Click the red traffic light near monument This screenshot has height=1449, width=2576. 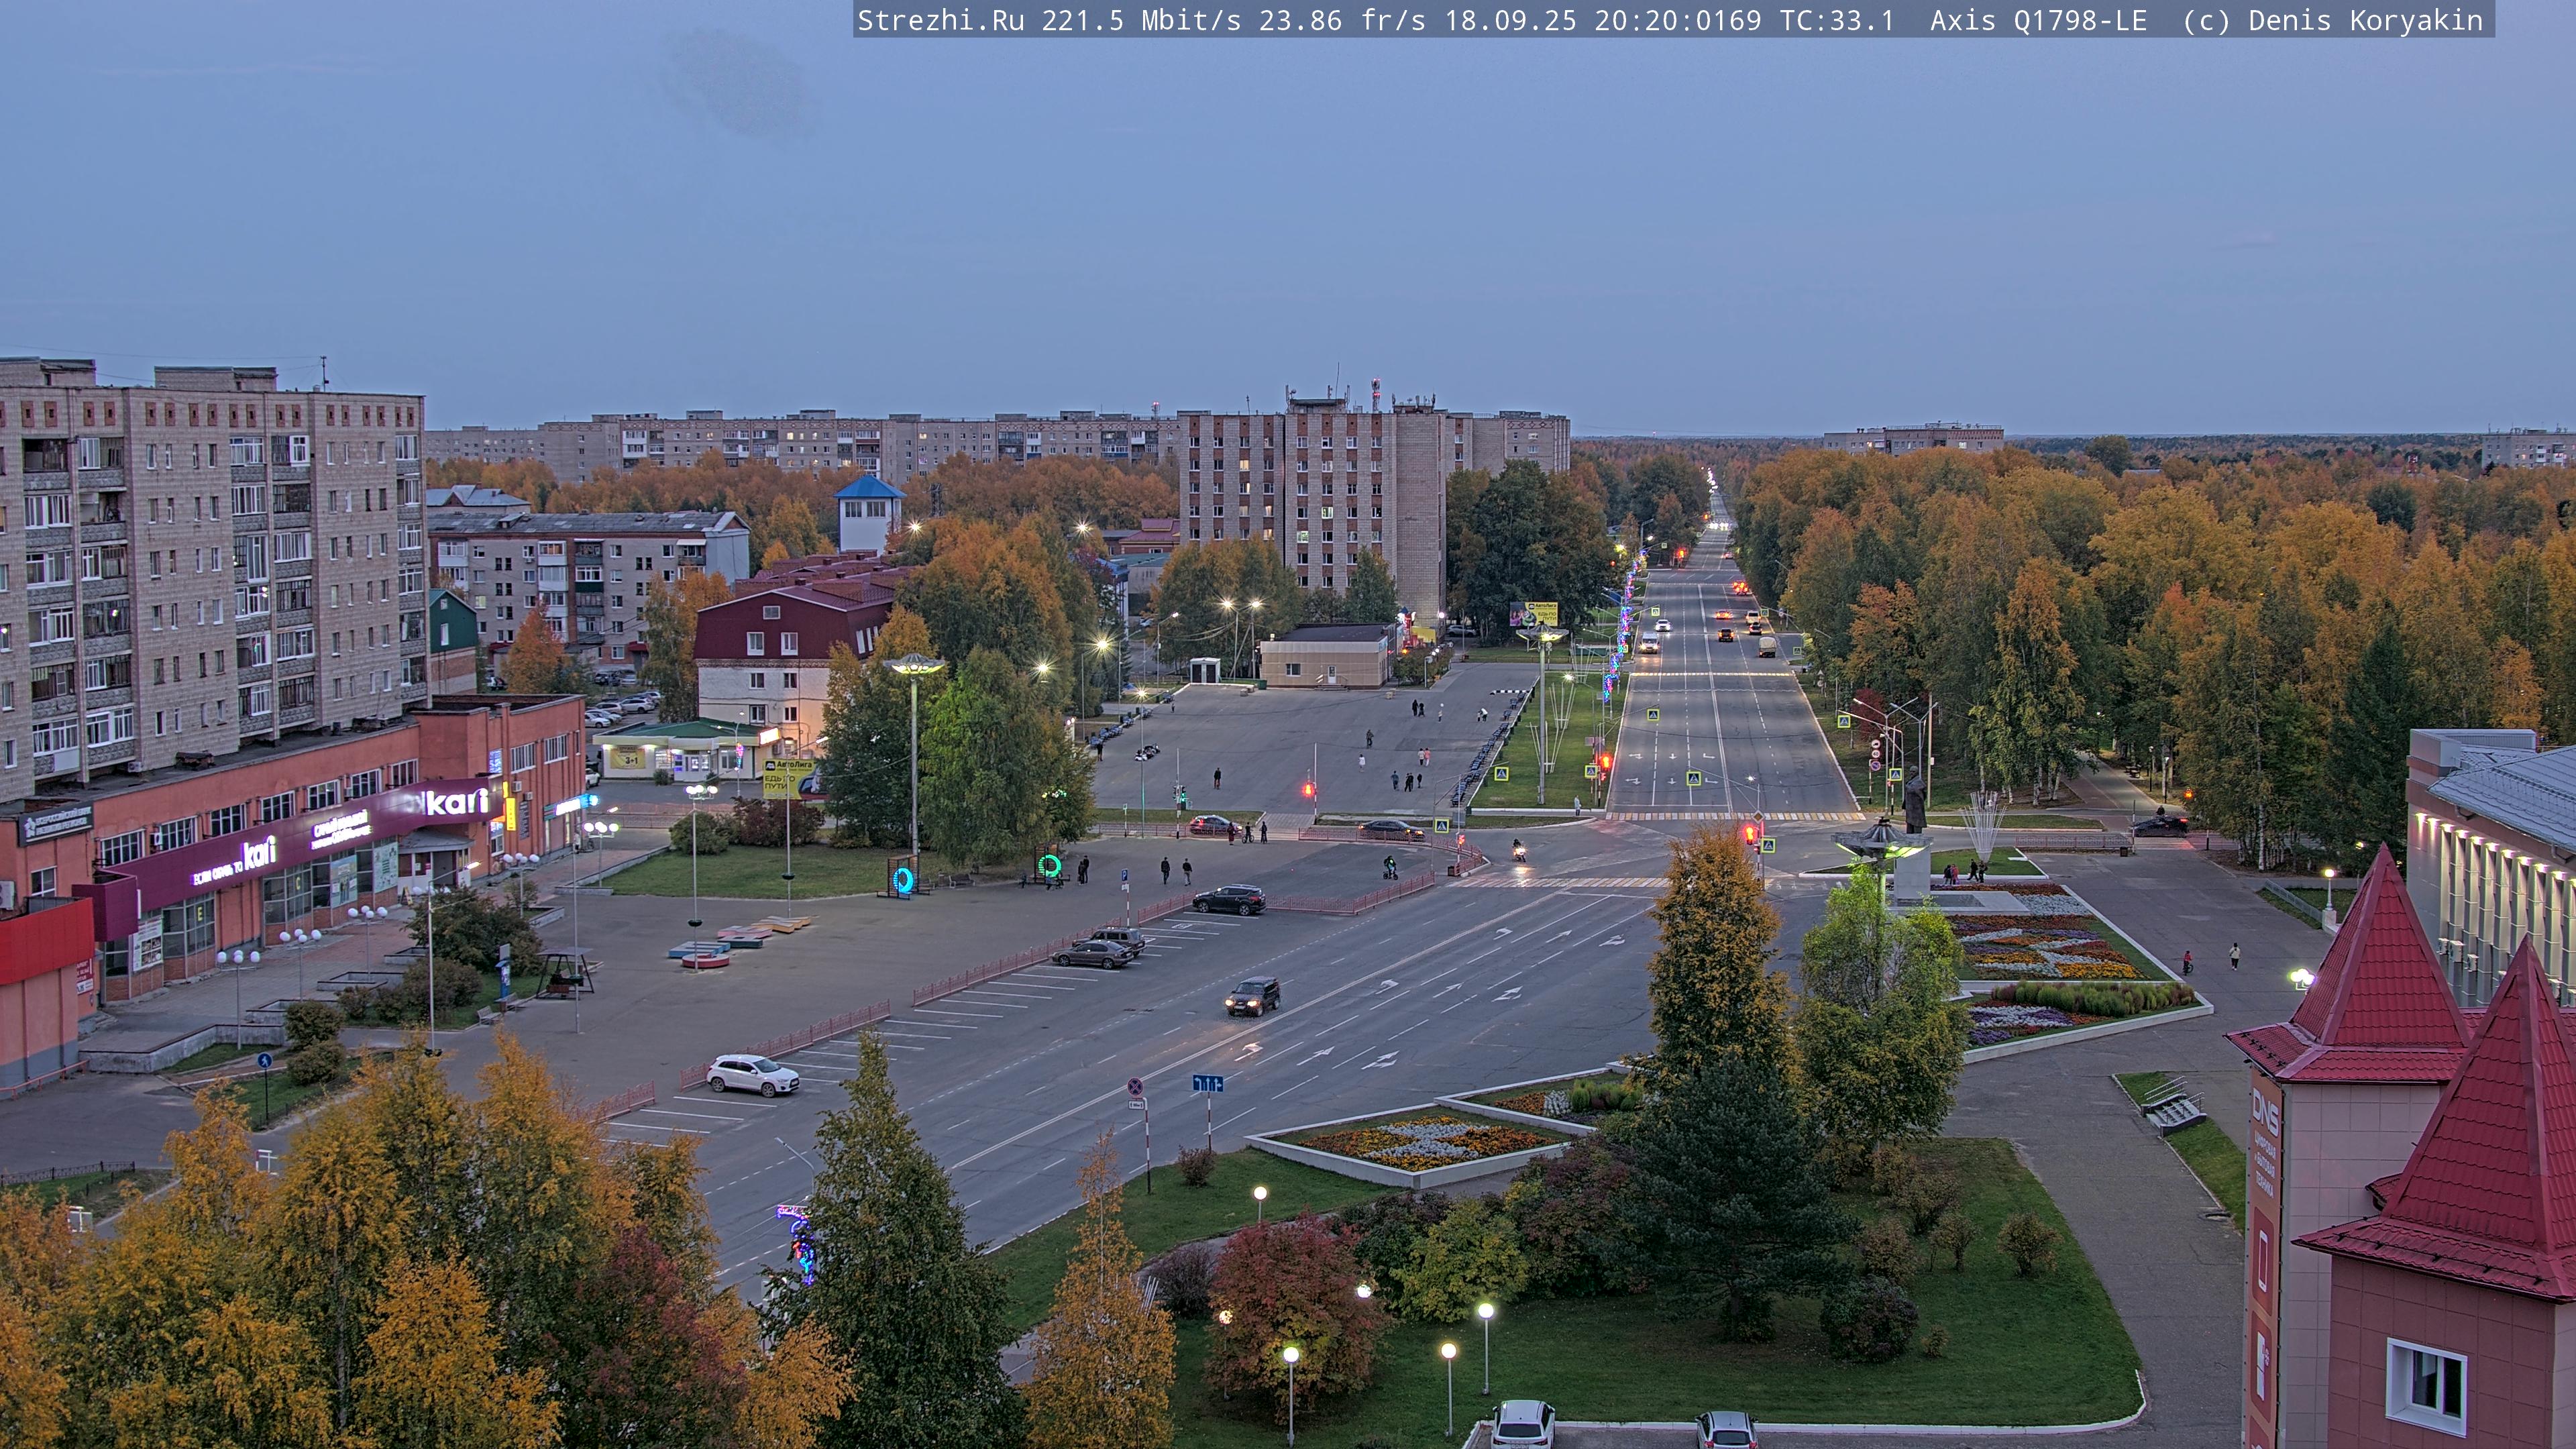(x=1749, y=833)
